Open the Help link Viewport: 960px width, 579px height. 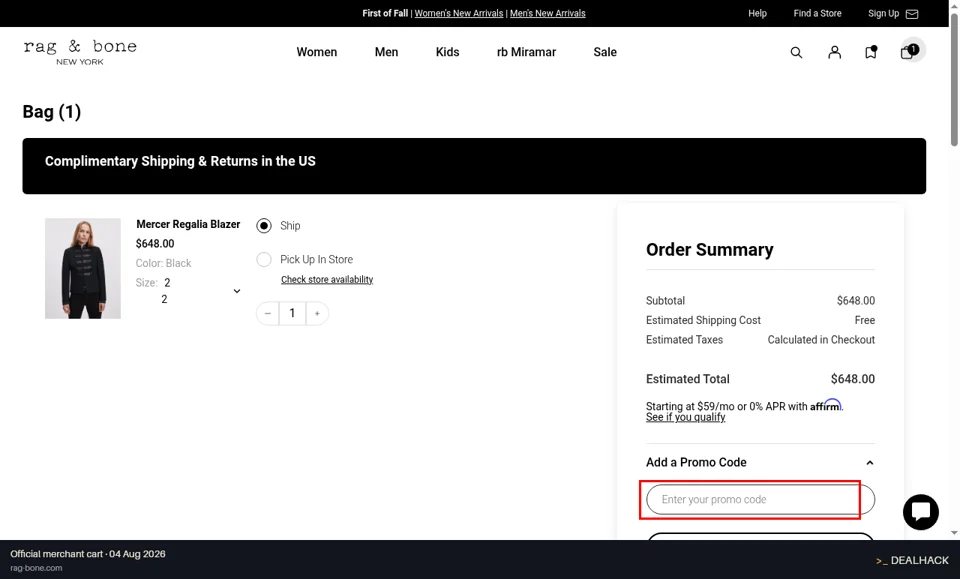757,13
